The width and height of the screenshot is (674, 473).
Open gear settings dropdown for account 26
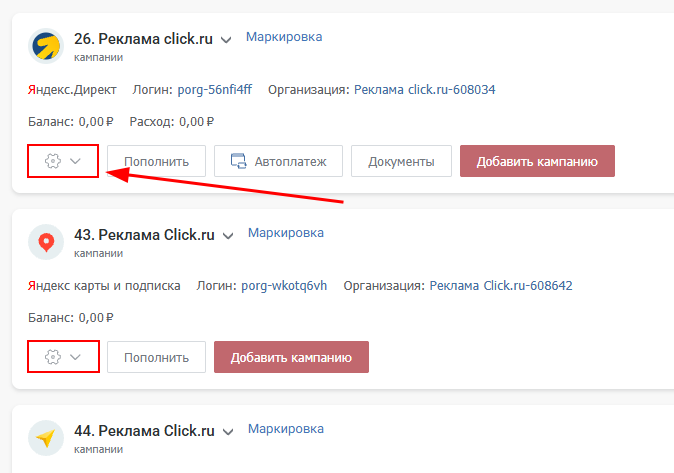tap(63, 161)
